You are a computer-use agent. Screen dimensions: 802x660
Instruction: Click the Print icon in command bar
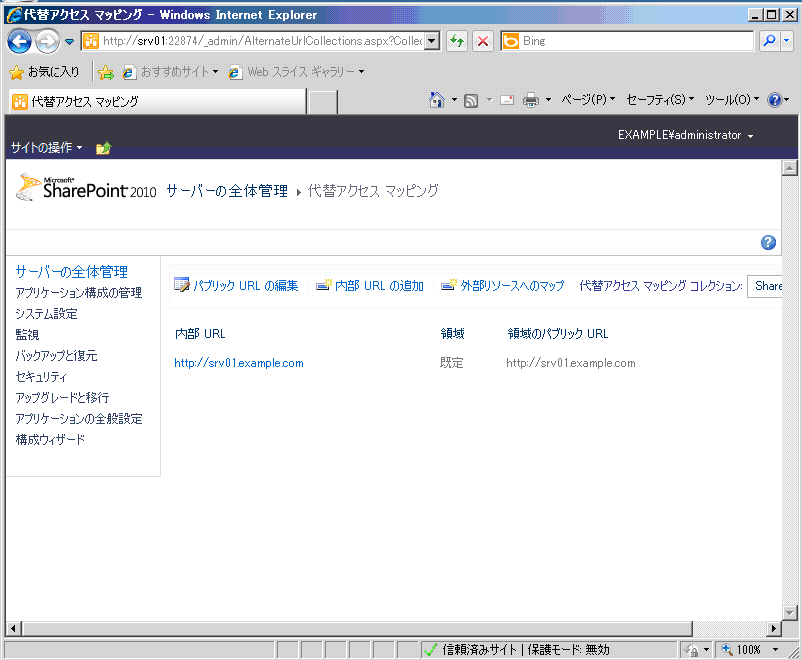point(530,100)
